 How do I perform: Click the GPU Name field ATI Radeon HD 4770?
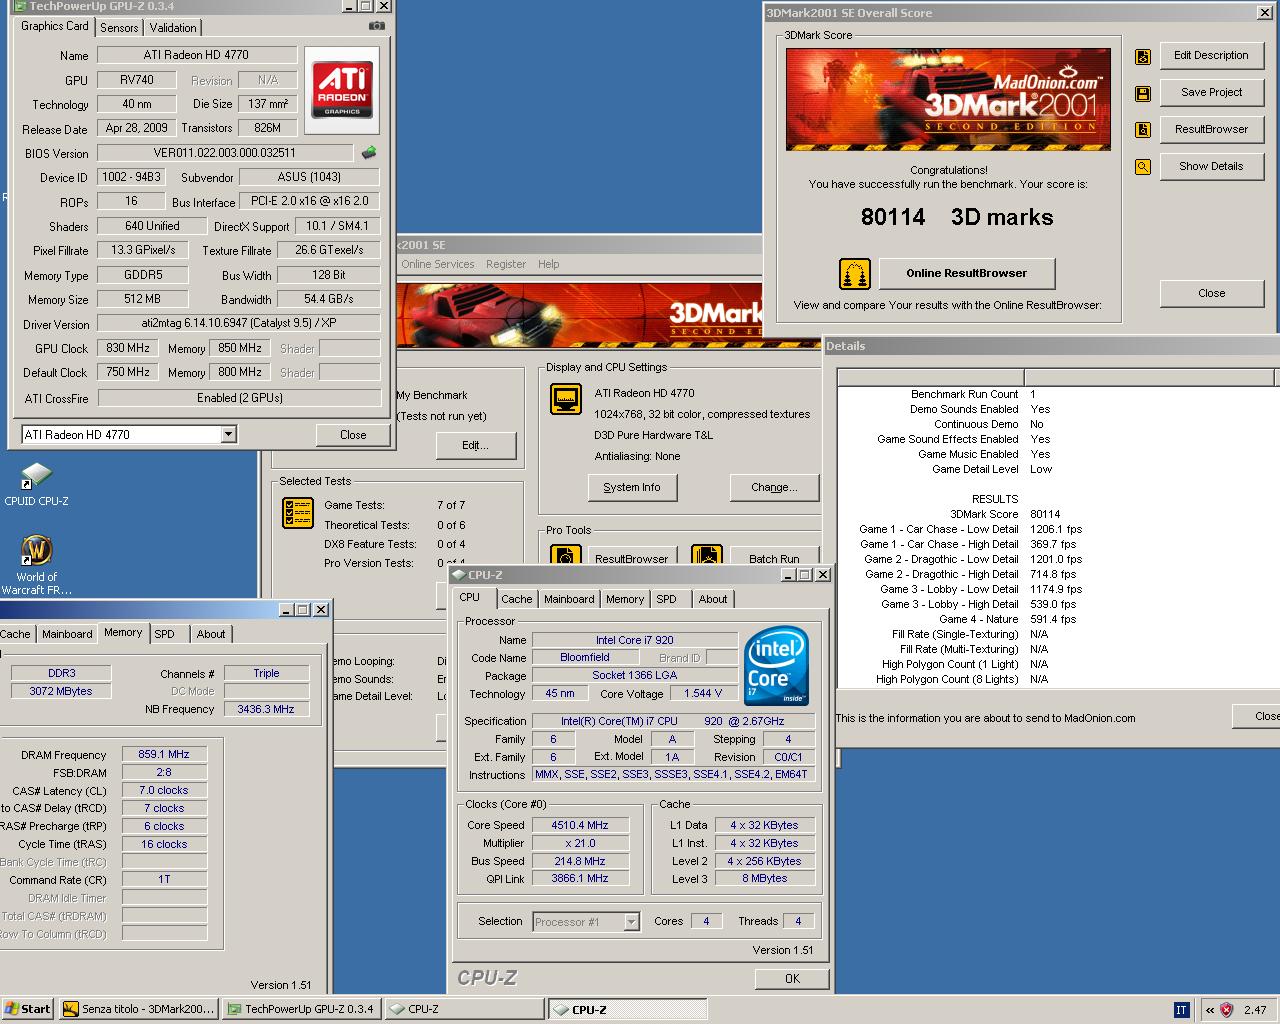click(x=197, y=55)
